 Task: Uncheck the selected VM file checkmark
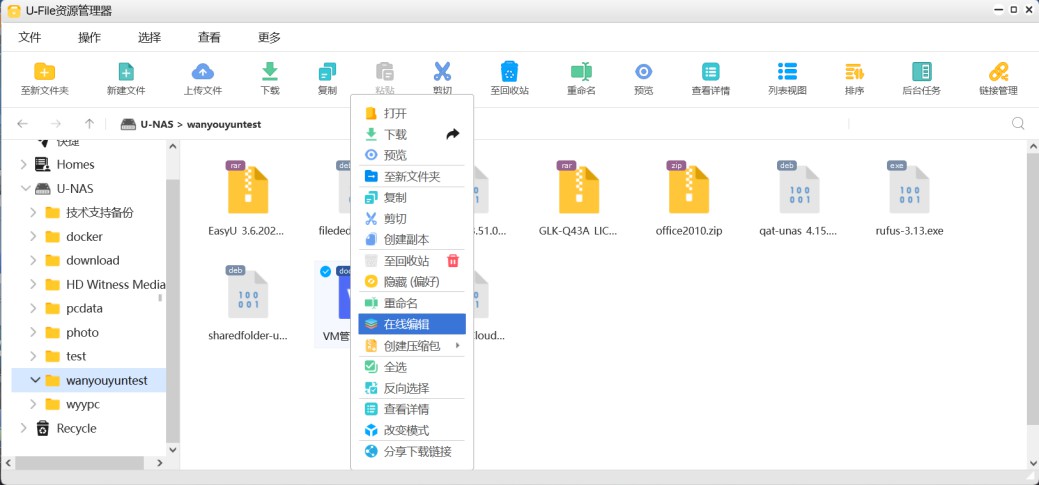pos(325,272)
